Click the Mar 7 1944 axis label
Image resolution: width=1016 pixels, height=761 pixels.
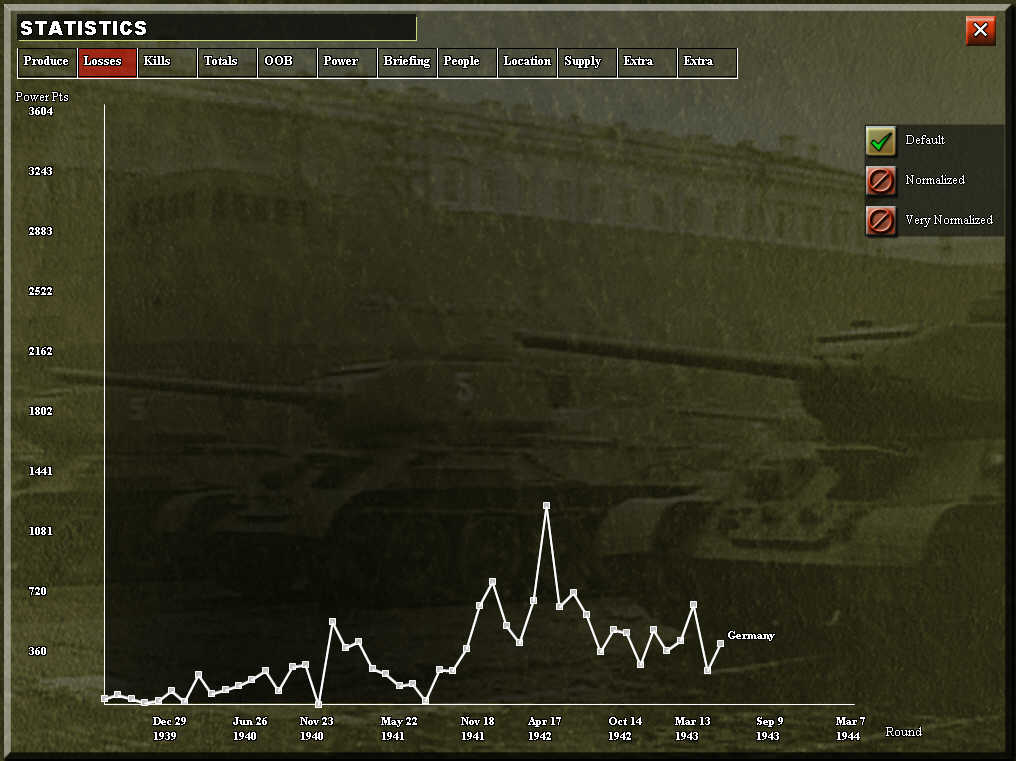849,729
